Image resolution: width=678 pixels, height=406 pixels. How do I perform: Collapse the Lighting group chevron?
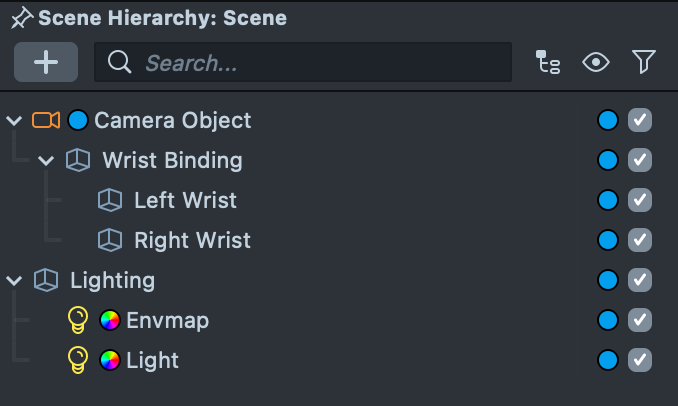pos(14,281)
